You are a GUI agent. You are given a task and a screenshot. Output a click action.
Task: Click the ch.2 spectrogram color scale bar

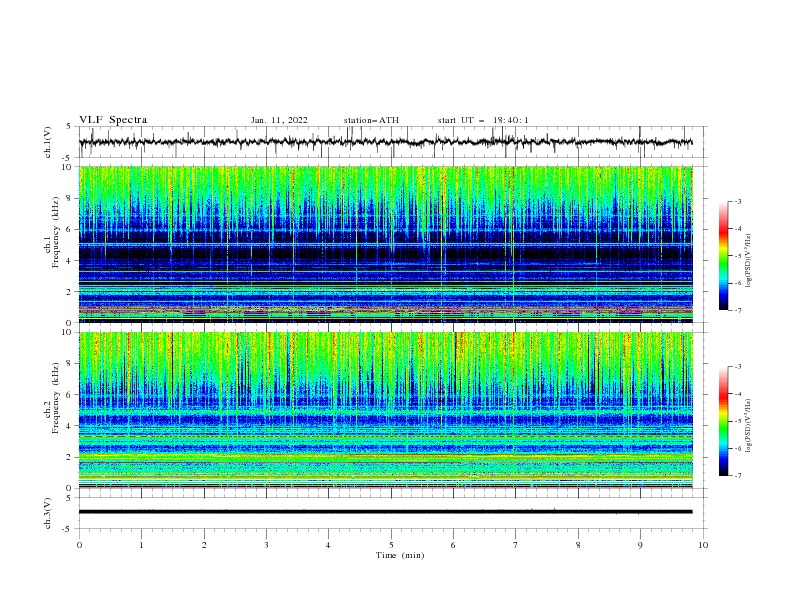[x=723, y=421]
